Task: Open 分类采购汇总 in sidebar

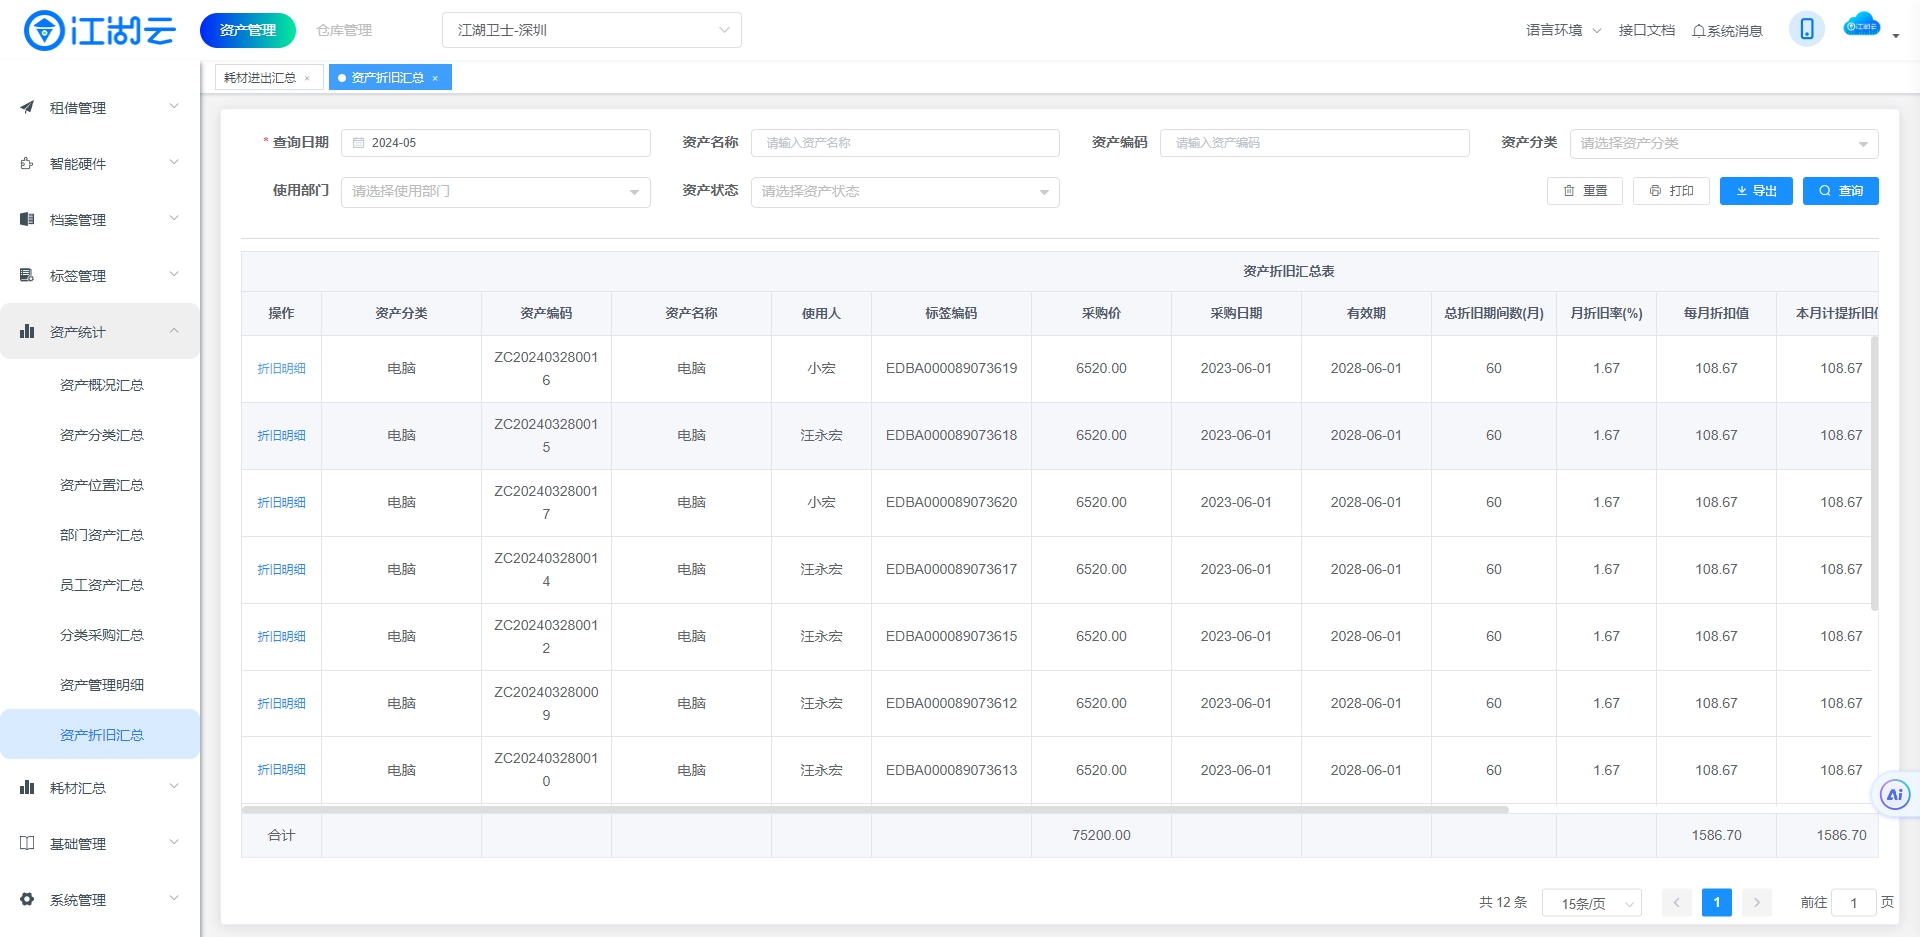Action: point(102,635)
